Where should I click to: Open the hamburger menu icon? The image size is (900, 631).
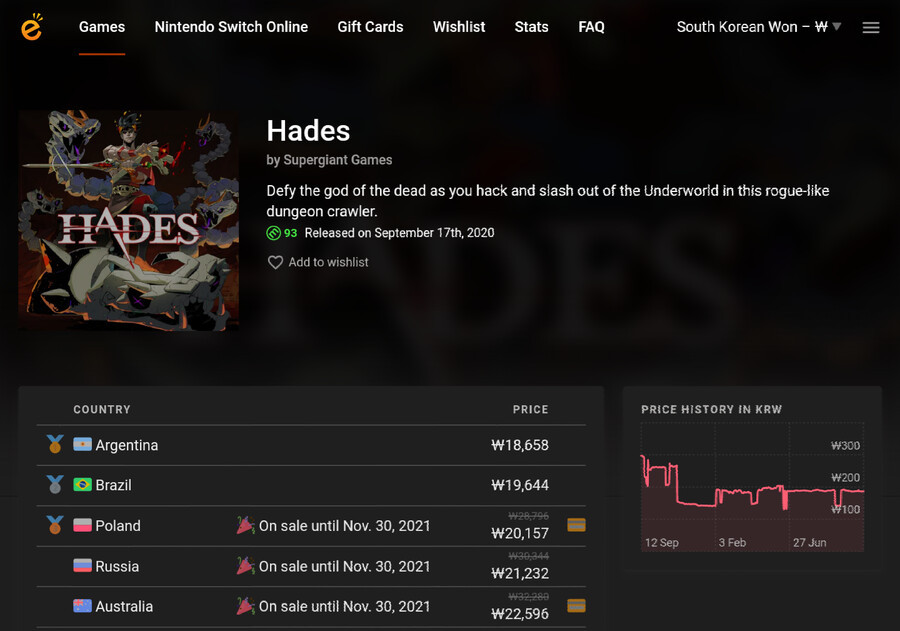click(x=871, y=28)
